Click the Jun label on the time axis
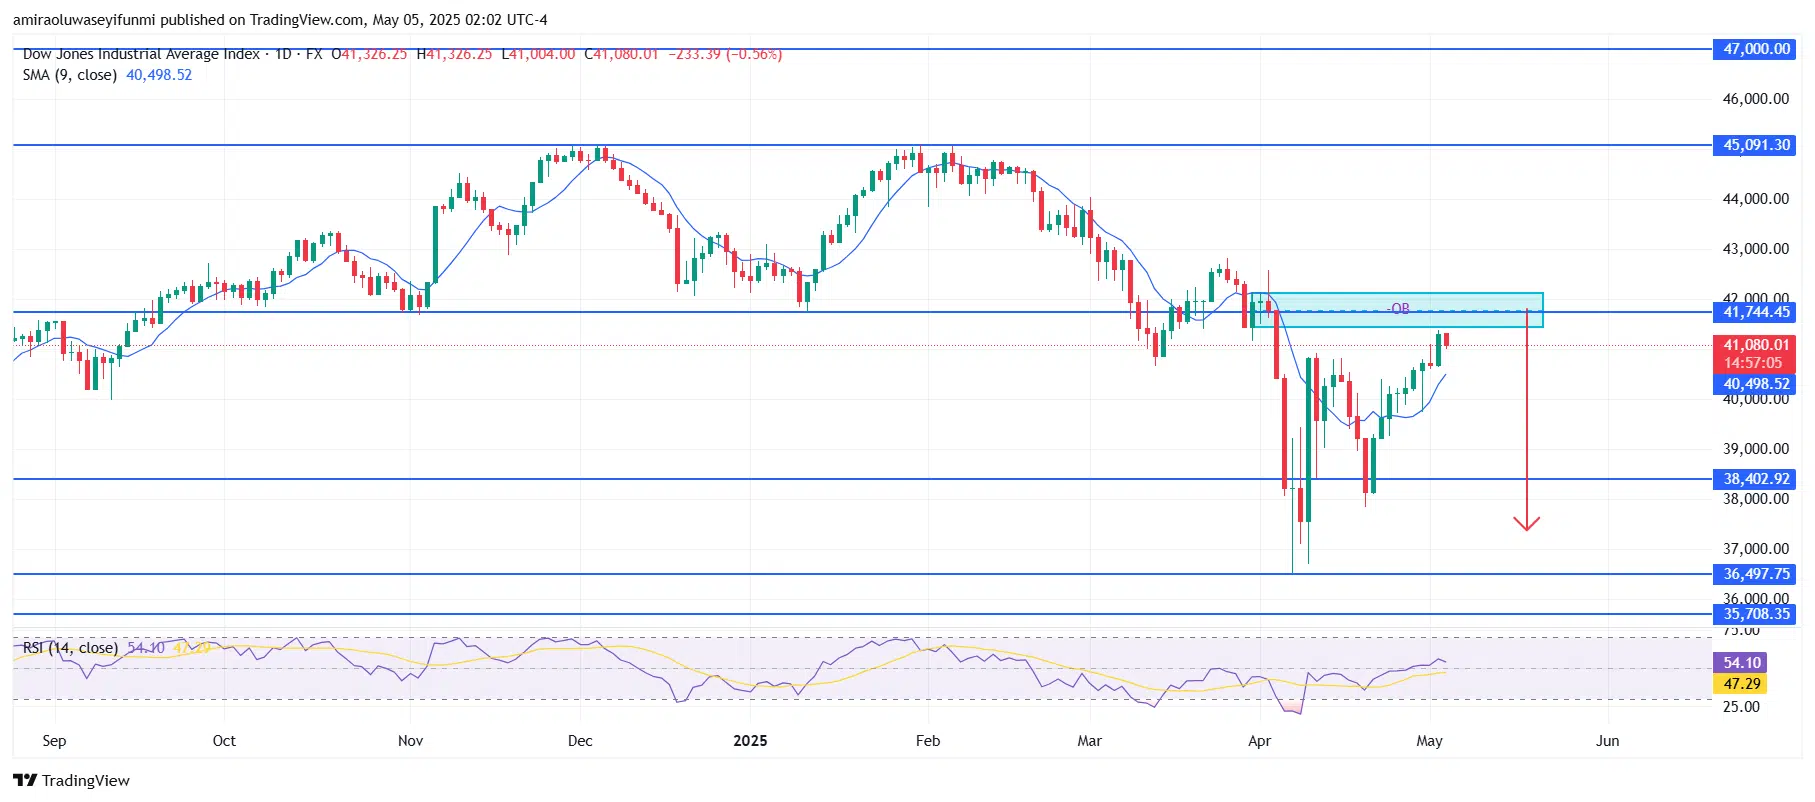Viewport: 1815px width, 802px height. 1607,741
